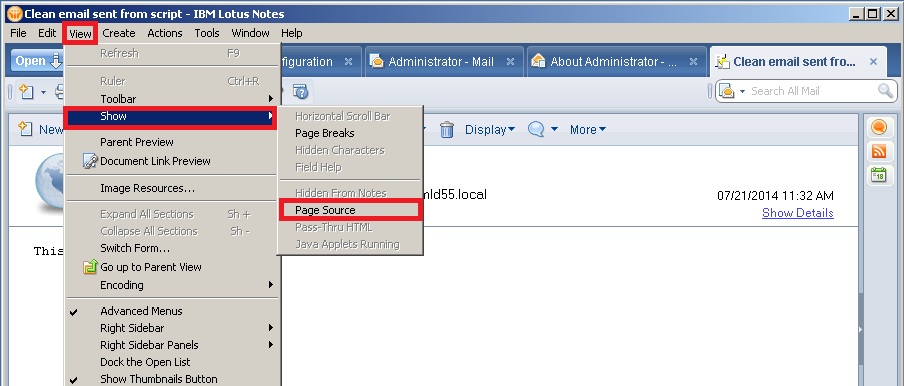Screen dimensions: 904x386
Task: Click the Show Details link
Action: 798,213
